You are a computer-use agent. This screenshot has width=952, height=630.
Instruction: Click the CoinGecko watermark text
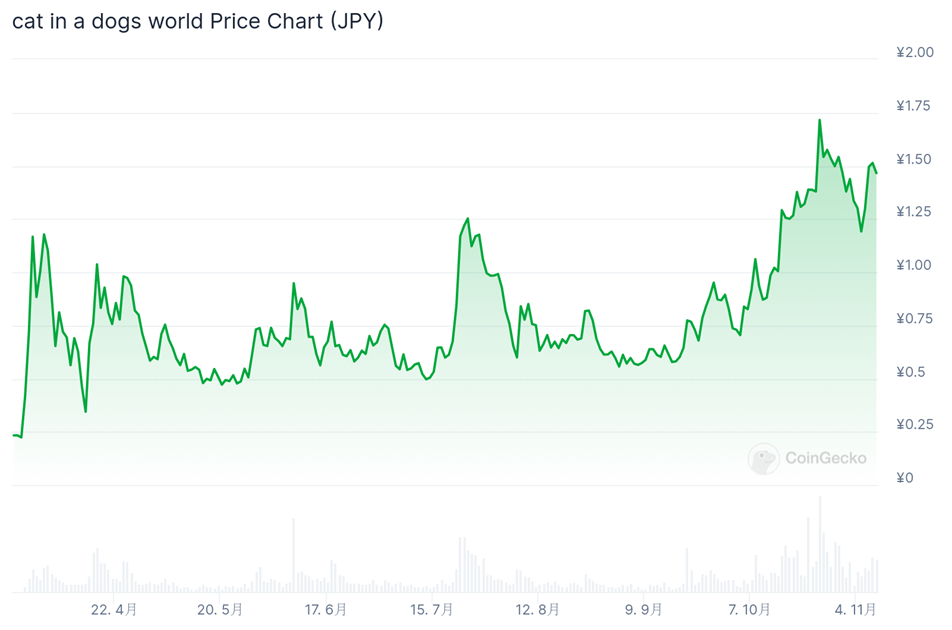(x=825, y=459)
